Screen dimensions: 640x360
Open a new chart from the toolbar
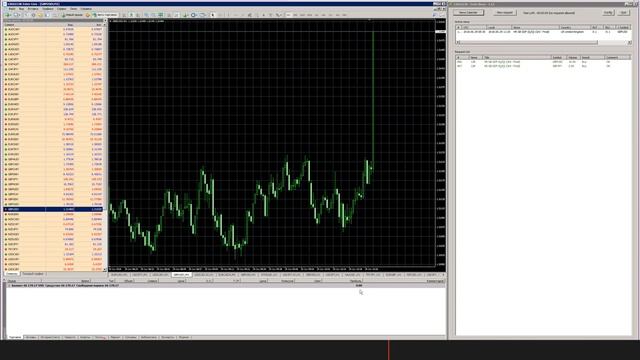click(x=7, y=15)
